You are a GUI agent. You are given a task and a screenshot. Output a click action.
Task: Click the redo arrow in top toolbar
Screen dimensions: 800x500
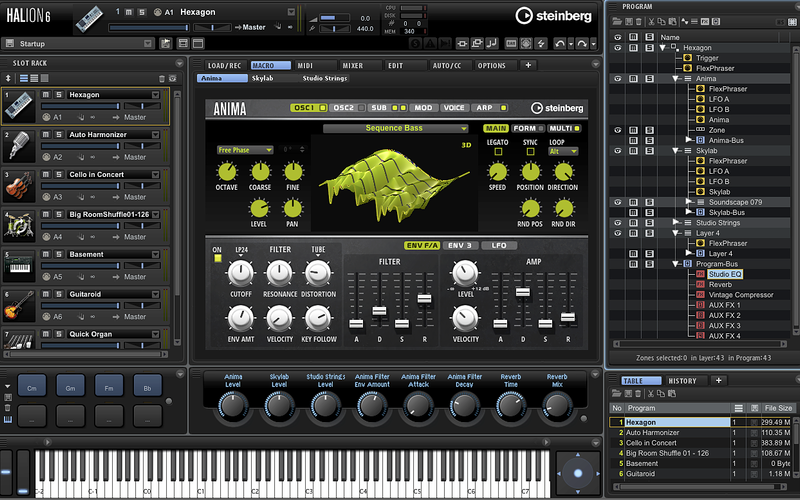point(582,44)
